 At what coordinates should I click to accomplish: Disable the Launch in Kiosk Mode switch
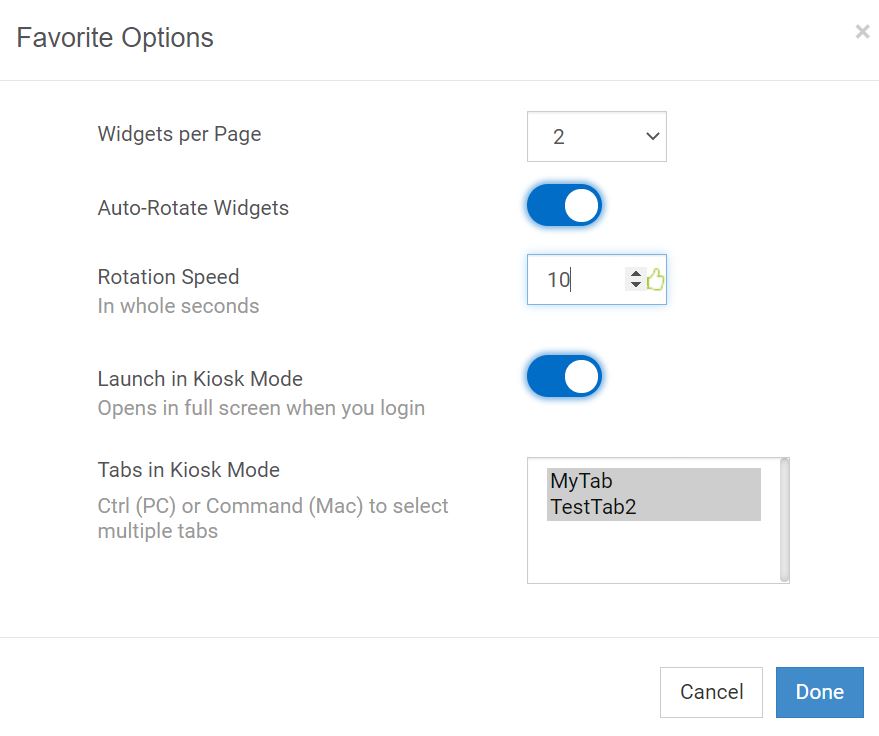pyautogui.click(x=564, y=377)
